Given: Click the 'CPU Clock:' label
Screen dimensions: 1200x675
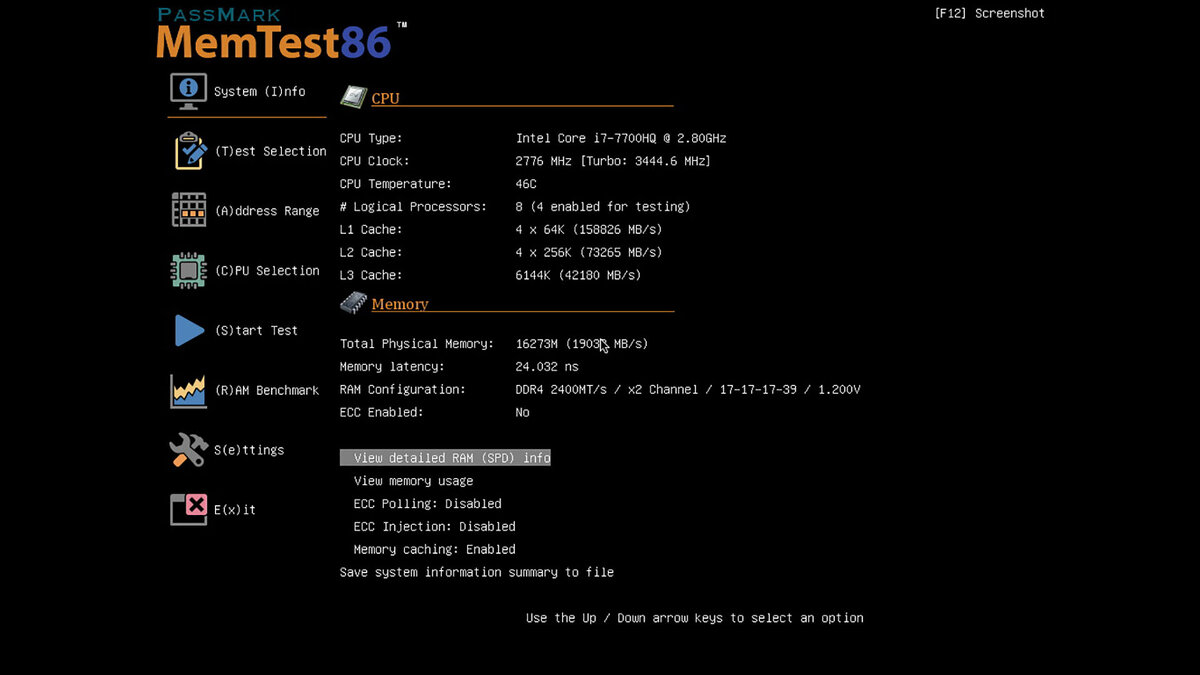Looking at the screenshot, I should tap(375, 161).
